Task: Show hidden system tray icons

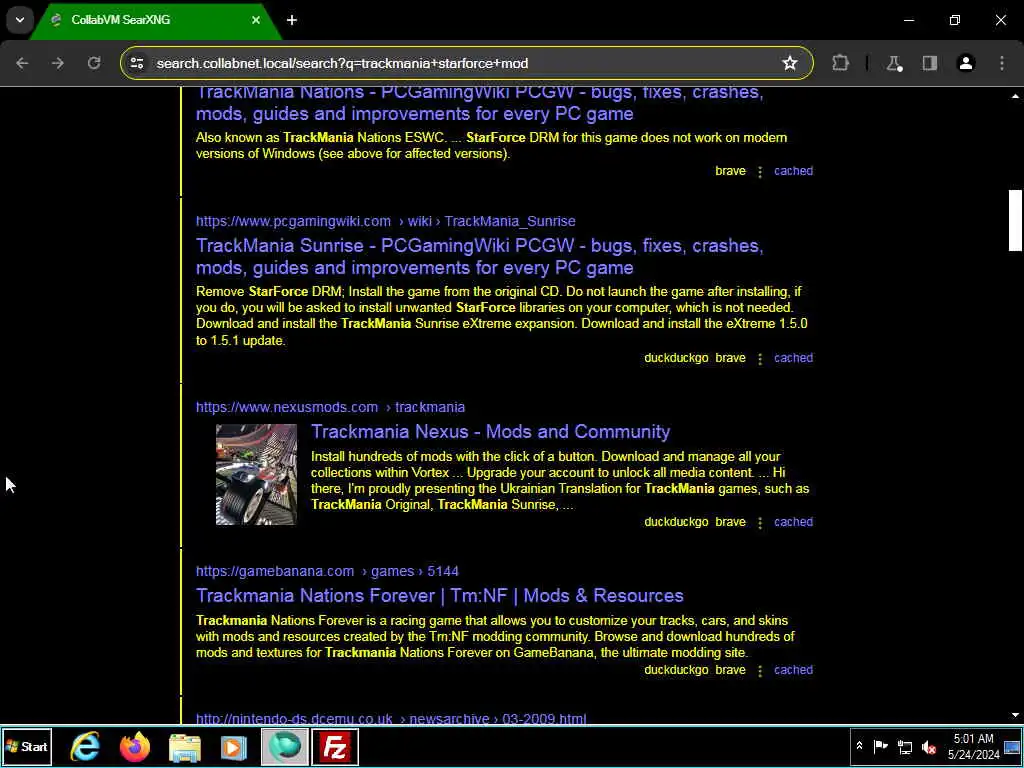Action: pyautogui.click(x=859, y=746)
